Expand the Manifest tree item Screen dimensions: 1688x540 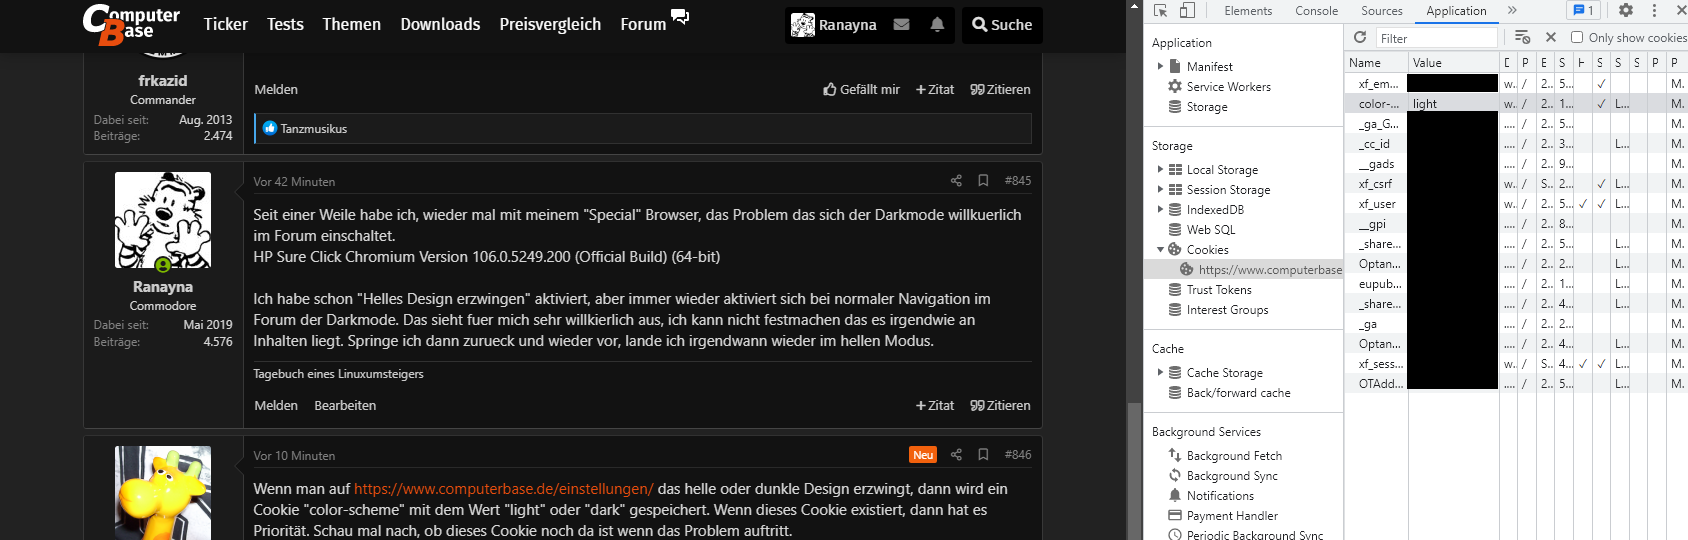tap(1160, 67)
